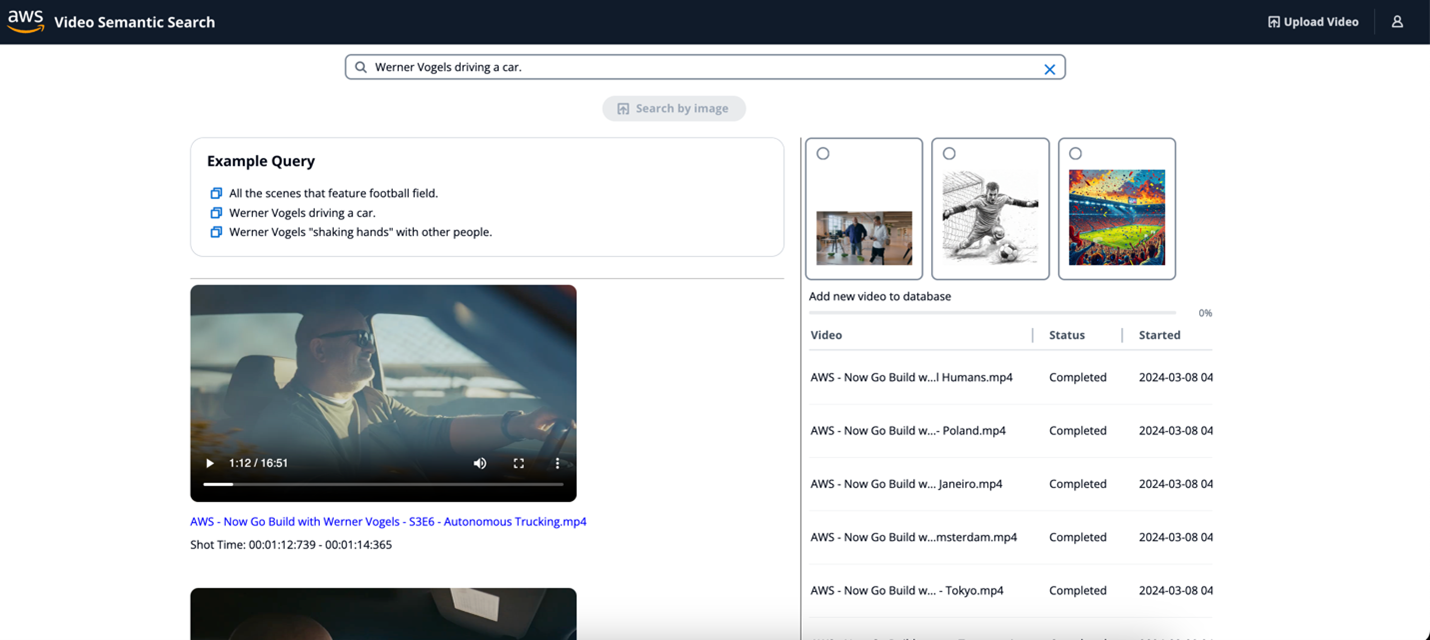
Task: Clear the search query using the X icon
Action: point(1049,68)
